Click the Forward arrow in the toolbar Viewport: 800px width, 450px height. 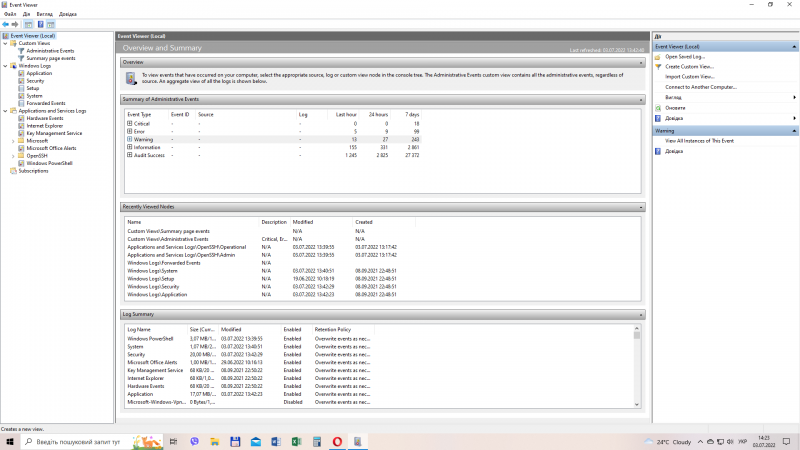tap(16, 24)
